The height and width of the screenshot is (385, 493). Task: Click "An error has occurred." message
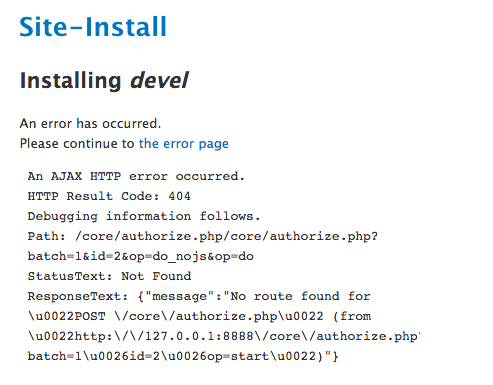(x=90, y=124)
